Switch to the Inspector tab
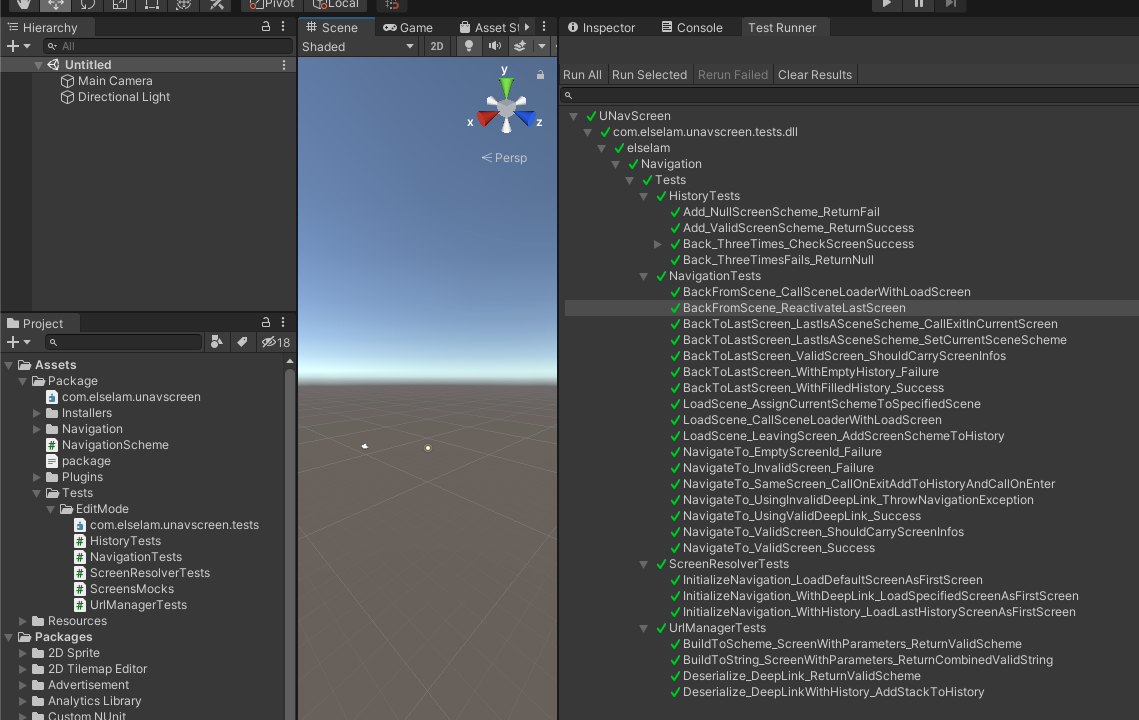 (601, 28)
